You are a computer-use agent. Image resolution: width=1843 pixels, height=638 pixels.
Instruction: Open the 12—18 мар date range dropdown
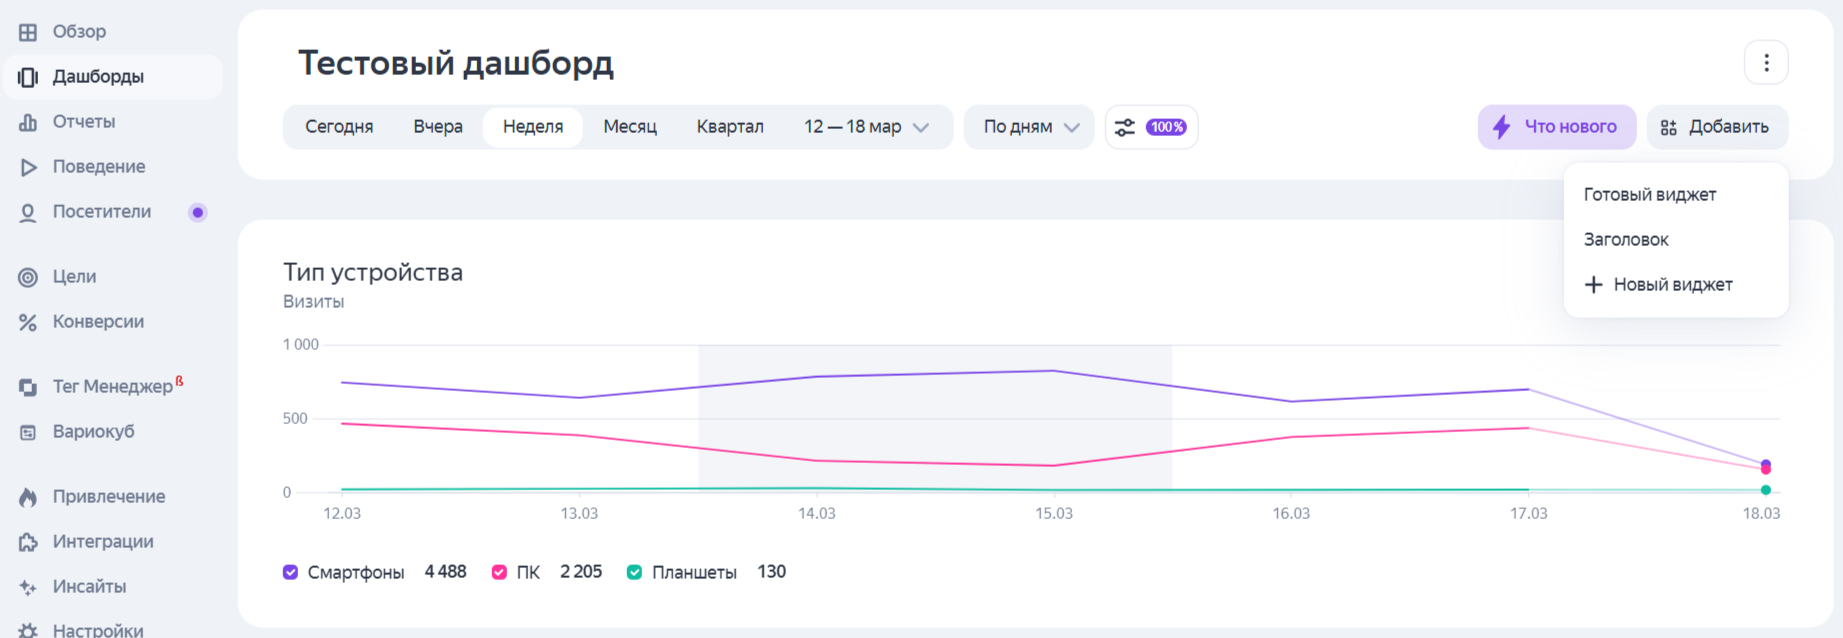[866, 127]
